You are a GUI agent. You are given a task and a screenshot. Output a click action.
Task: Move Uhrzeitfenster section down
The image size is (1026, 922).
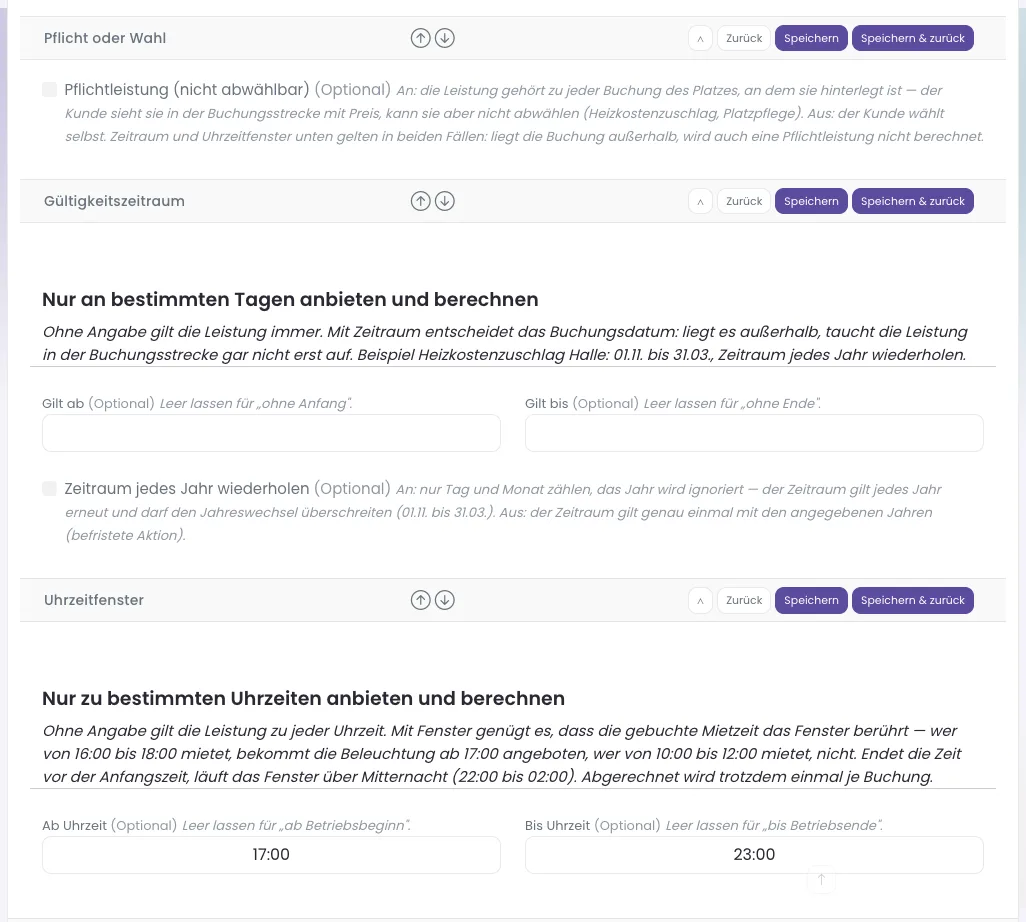coord(445,600)
